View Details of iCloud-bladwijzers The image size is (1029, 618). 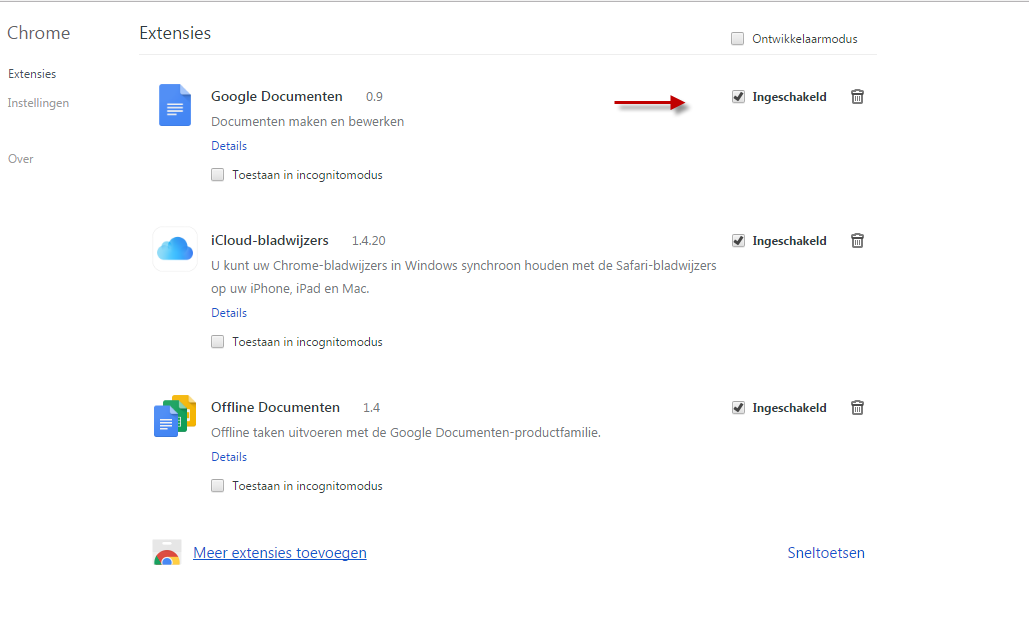(x=229, y=313)
